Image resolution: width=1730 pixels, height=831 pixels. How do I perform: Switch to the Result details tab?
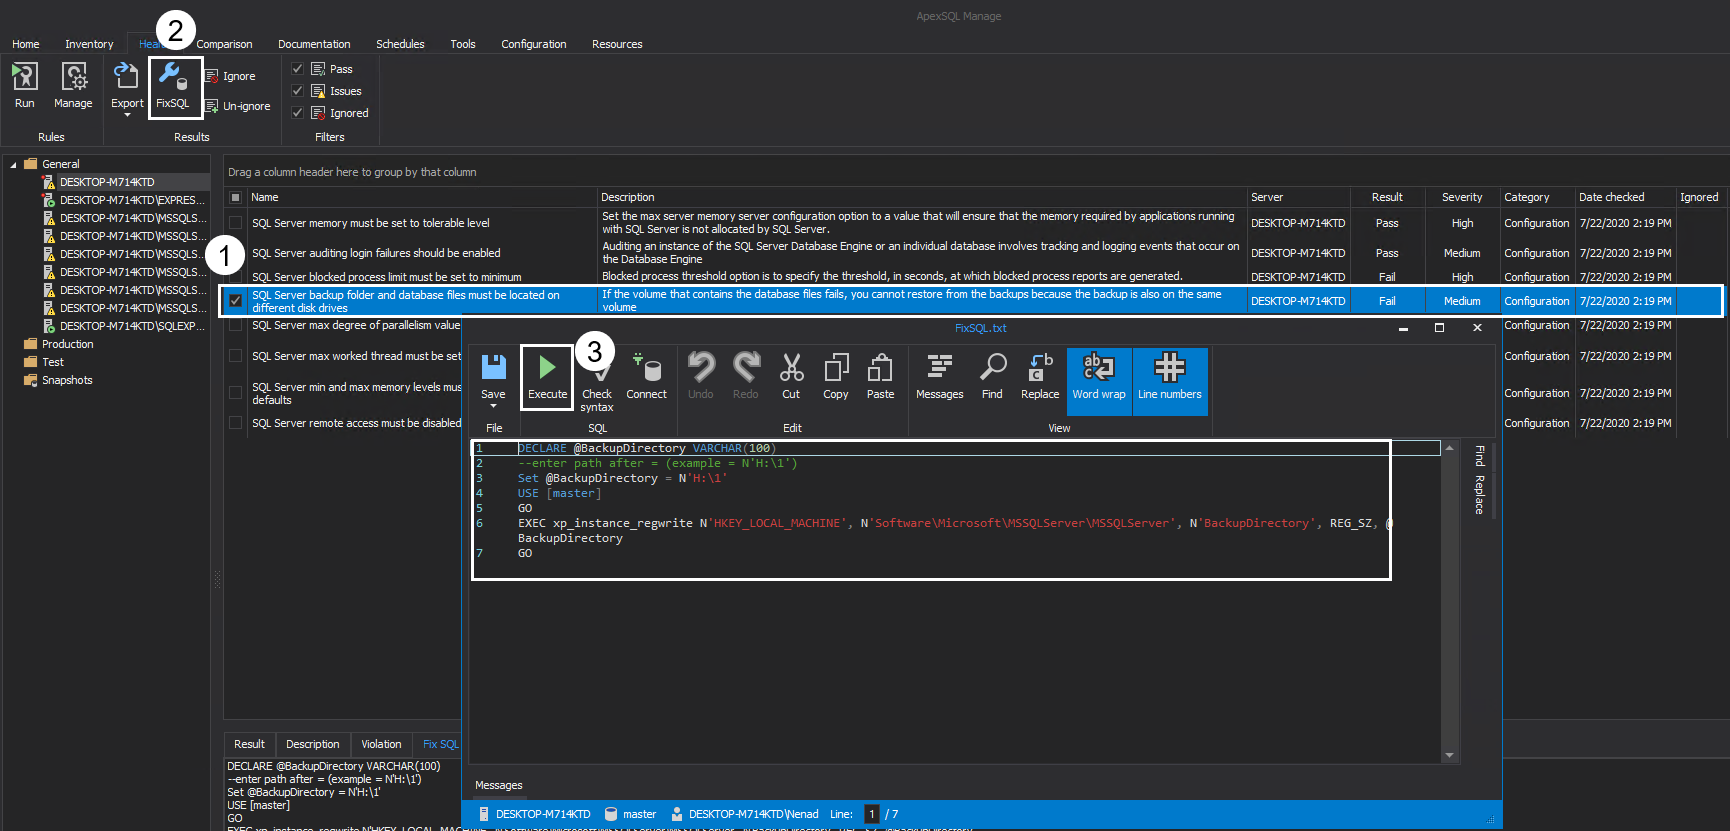tap(249, 744)
